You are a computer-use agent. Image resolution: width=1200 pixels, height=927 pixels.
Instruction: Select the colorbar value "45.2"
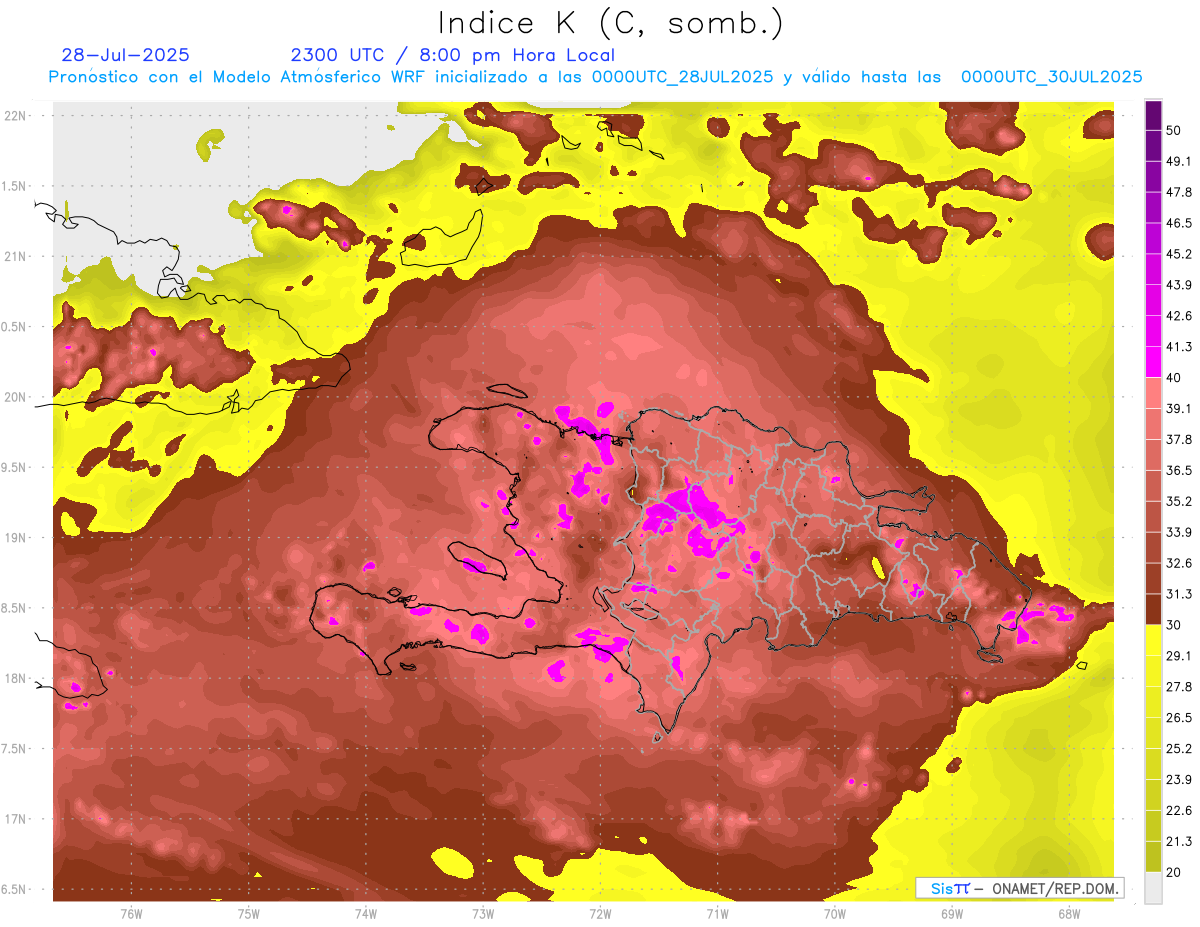click(x=1178, y=254)
